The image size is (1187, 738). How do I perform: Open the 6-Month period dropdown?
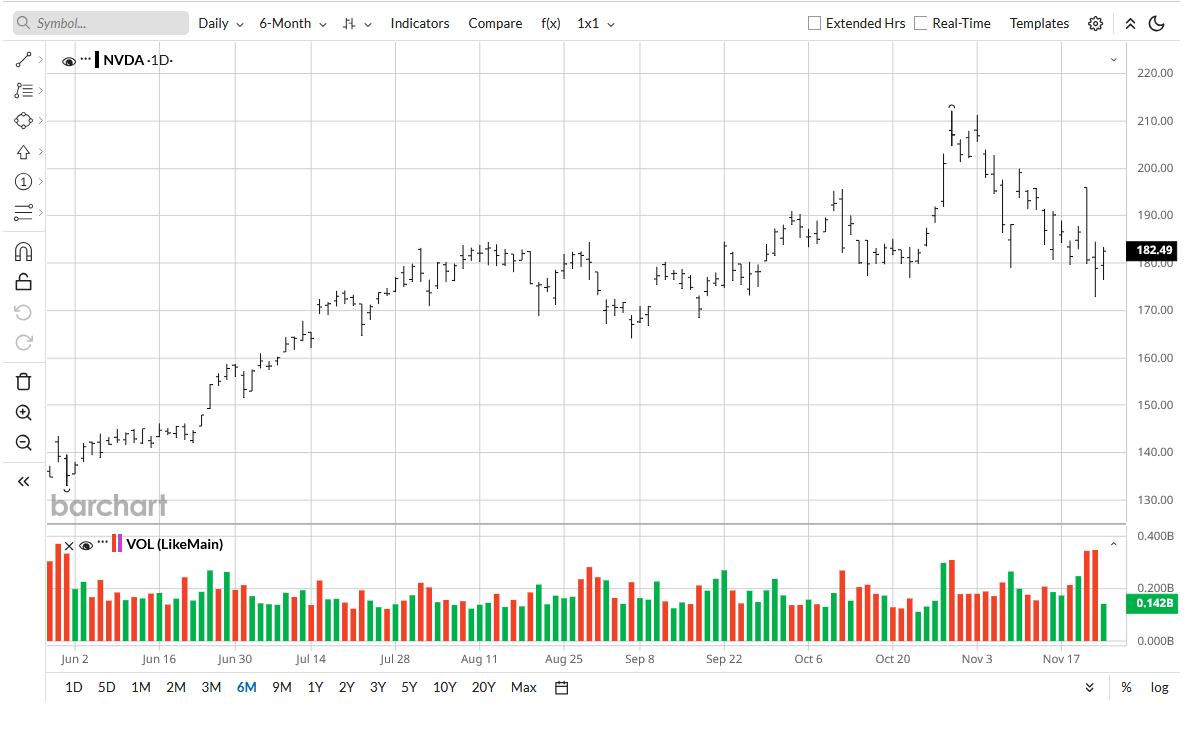[x=293, y=23]
